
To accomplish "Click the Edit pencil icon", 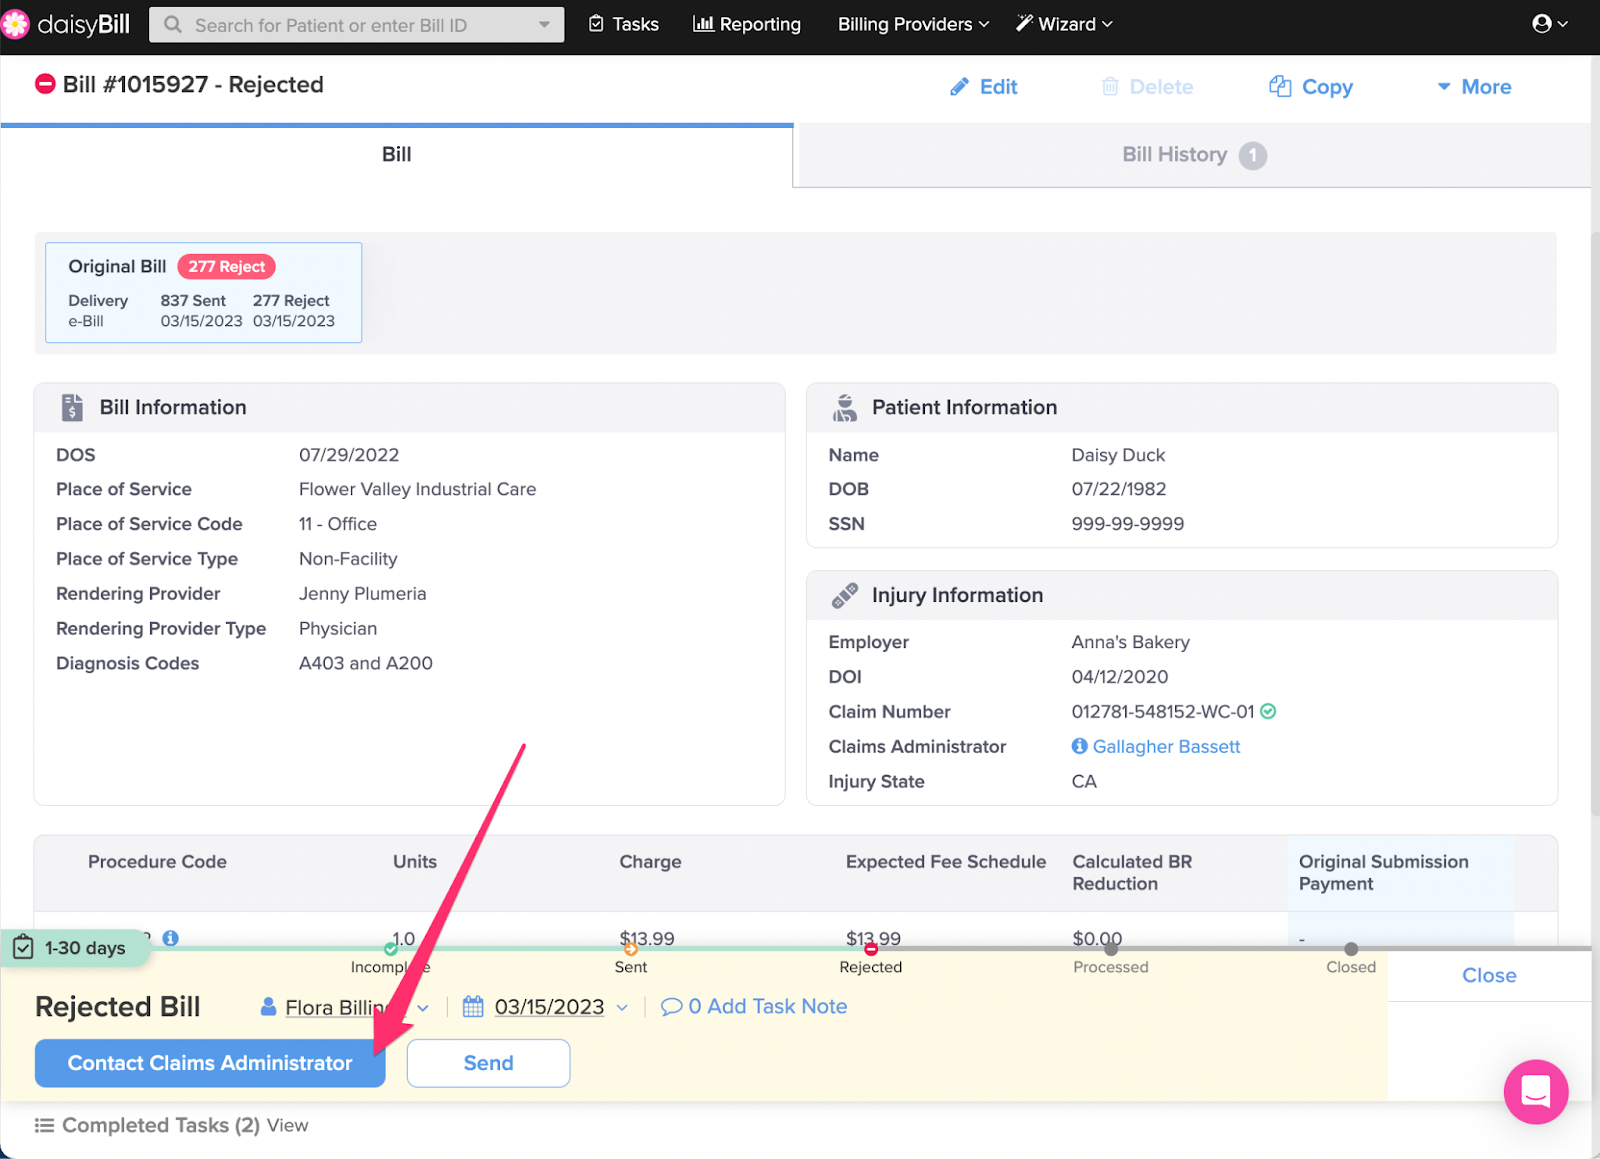I will point(959,87).
